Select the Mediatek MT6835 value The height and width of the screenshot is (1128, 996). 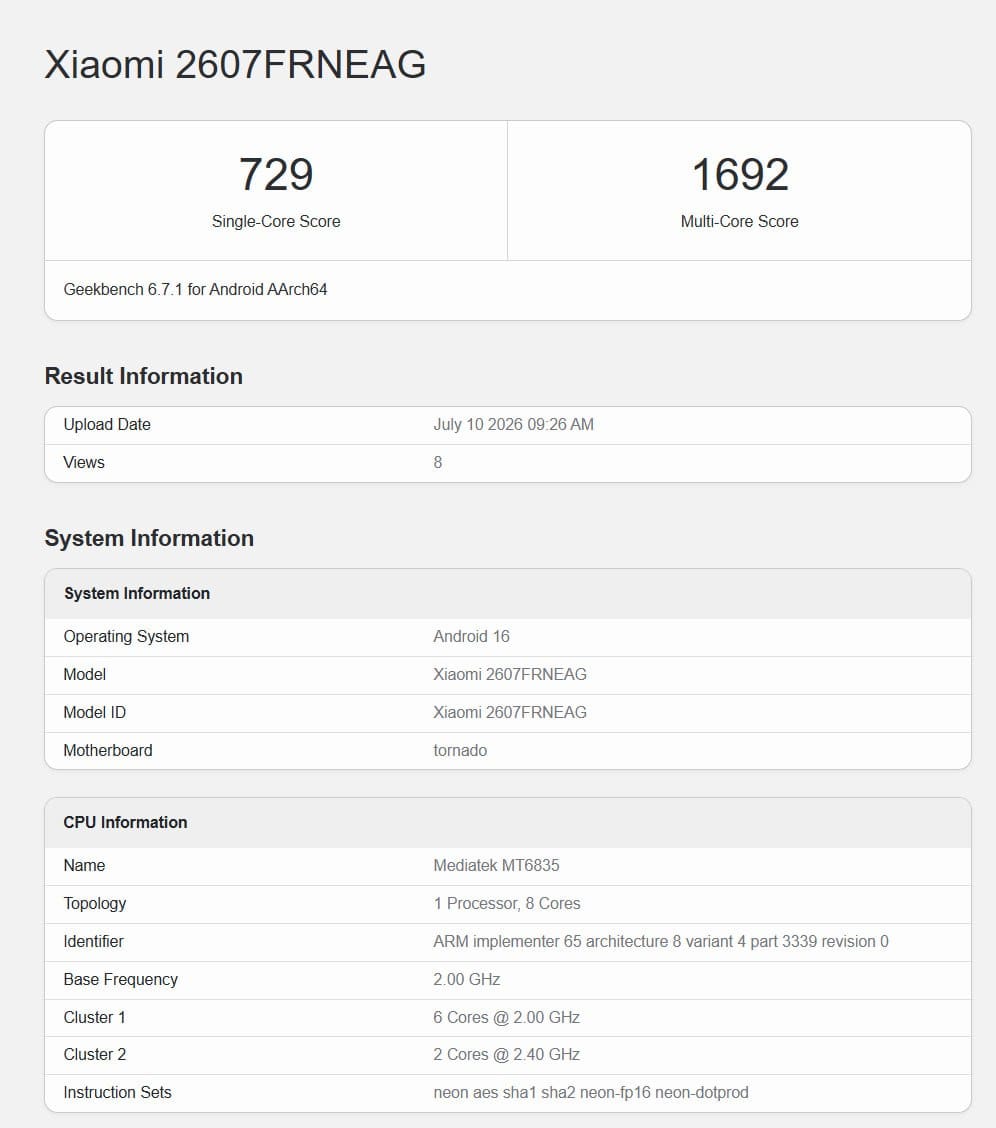coord(496,865)
